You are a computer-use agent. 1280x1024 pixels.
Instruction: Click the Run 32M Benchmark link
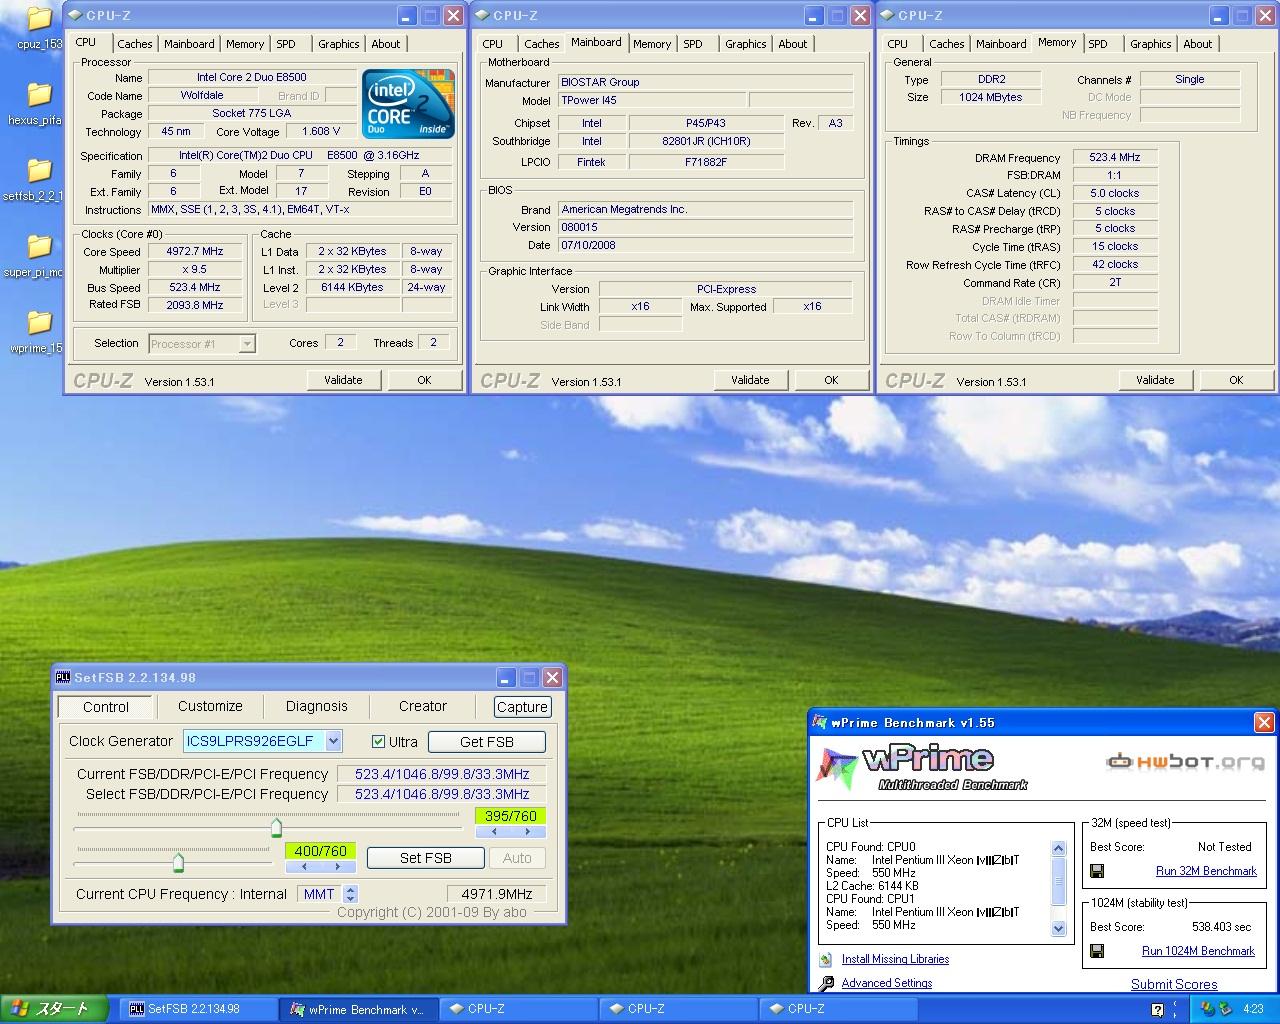coord(1206,871)
